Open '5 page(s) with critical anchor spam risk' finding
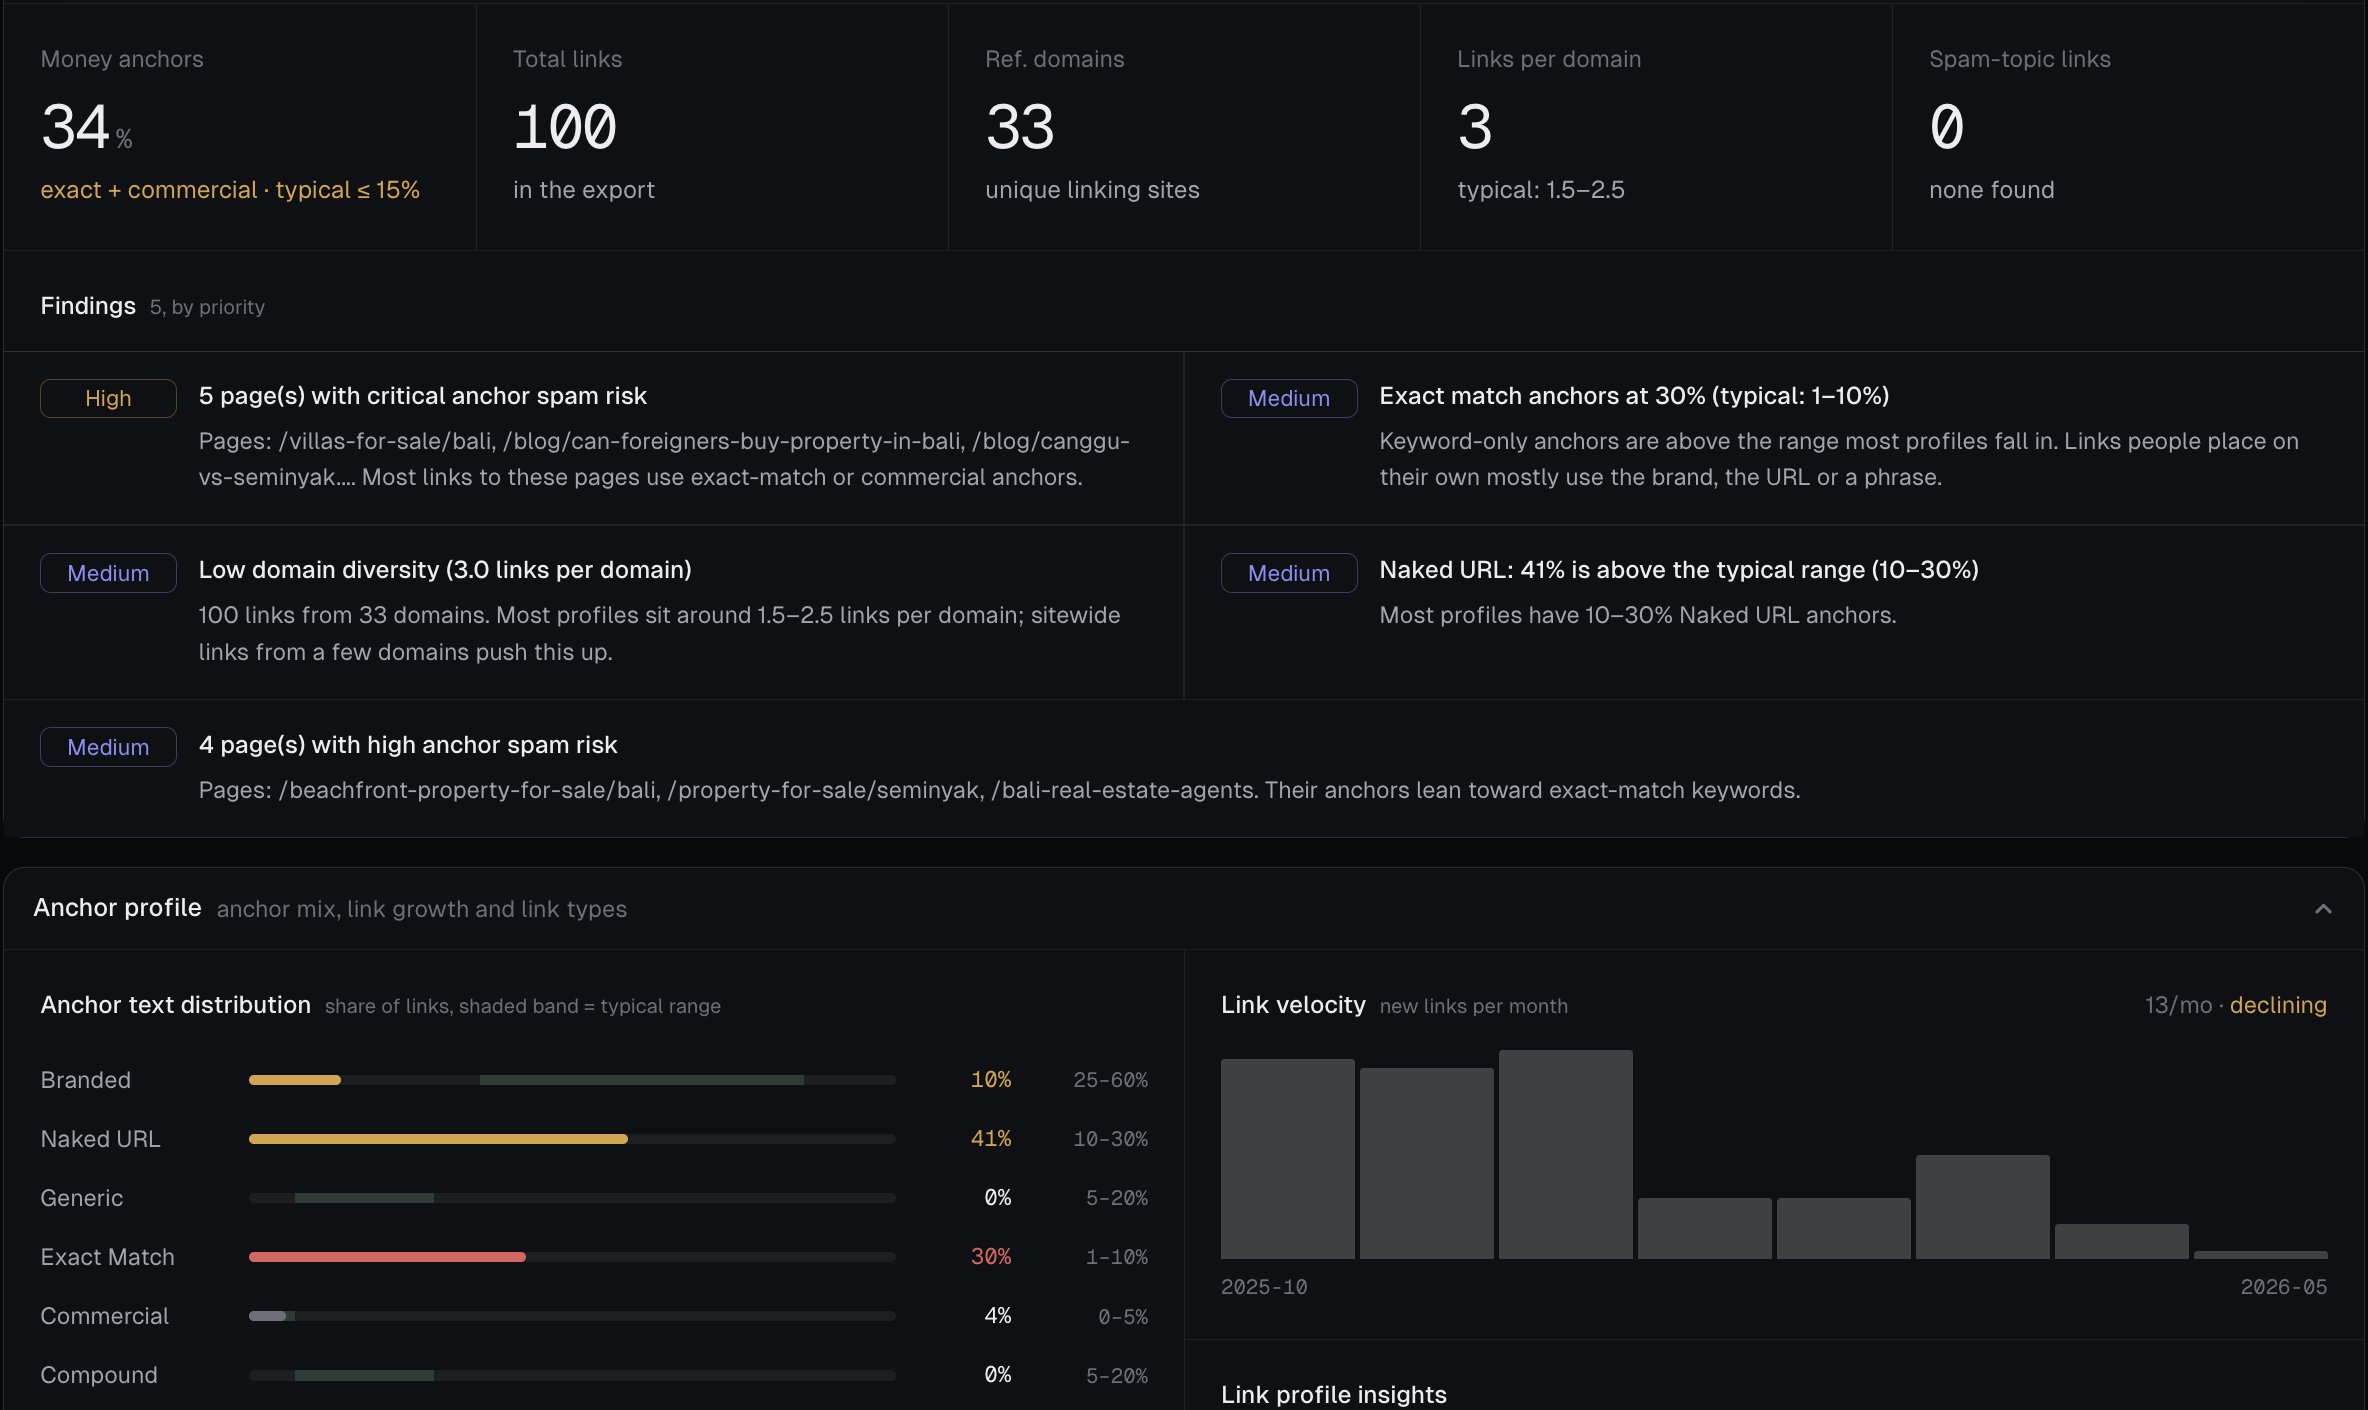Screen dimensions: 2368x1410 tap(422, 396)
